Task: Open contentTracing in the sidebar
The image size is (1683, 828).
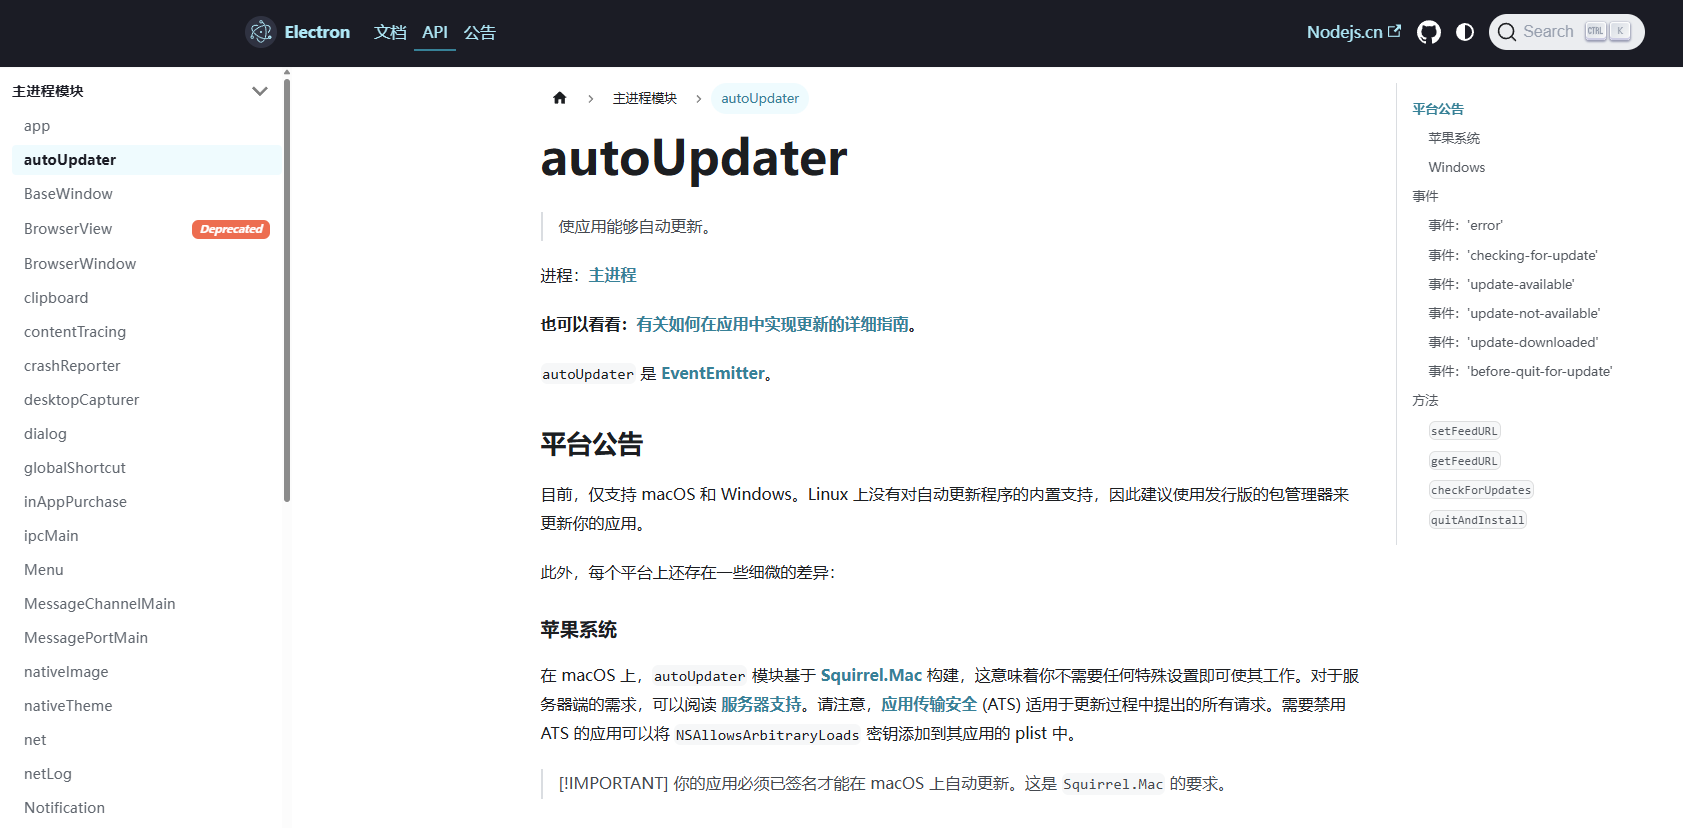Action: click(146, 332)
